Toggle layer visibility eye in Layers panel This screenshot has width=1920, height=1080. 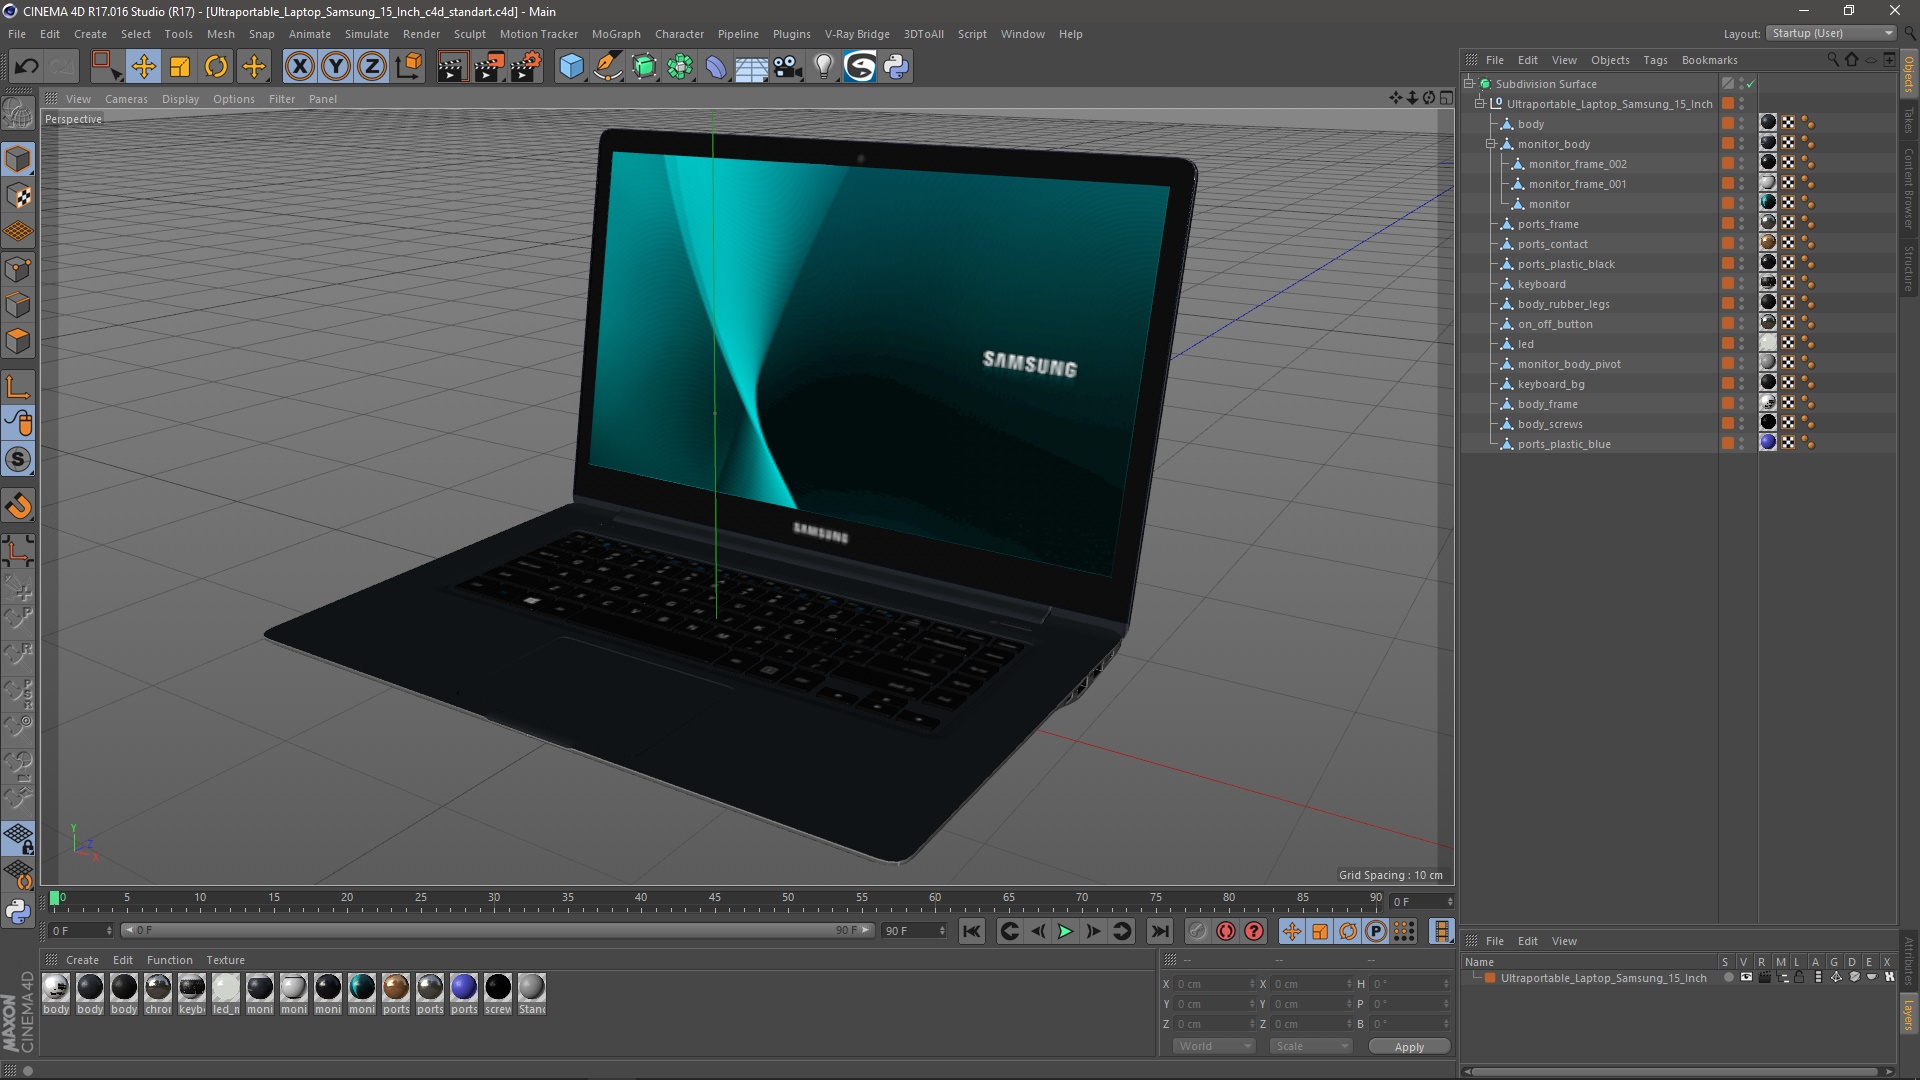tap(1746, 978)
